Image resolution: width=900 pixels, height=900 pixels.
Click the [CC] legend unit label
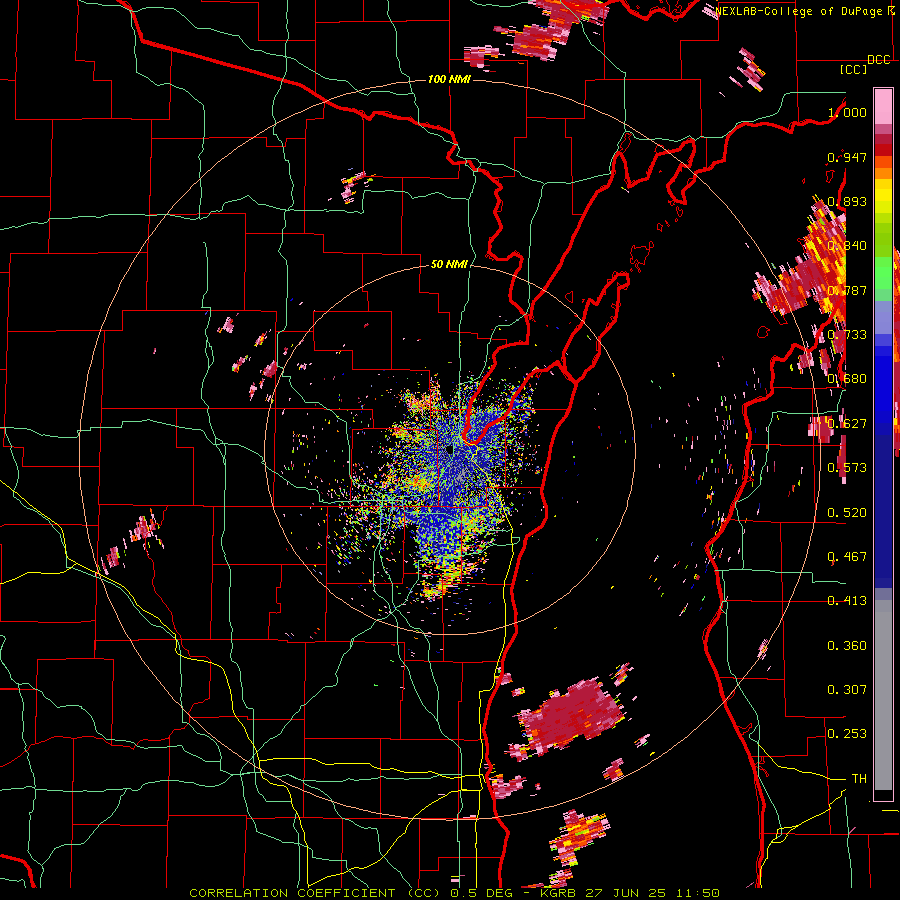point(854,69)
